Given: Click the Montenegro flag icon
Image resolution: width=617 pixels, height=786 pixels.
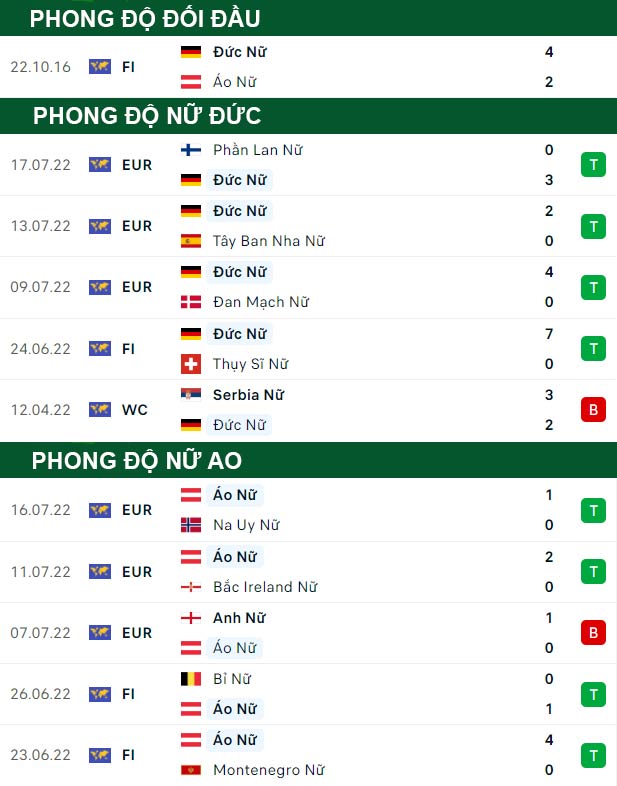Looking at the screenshot, I should point(191,770).
